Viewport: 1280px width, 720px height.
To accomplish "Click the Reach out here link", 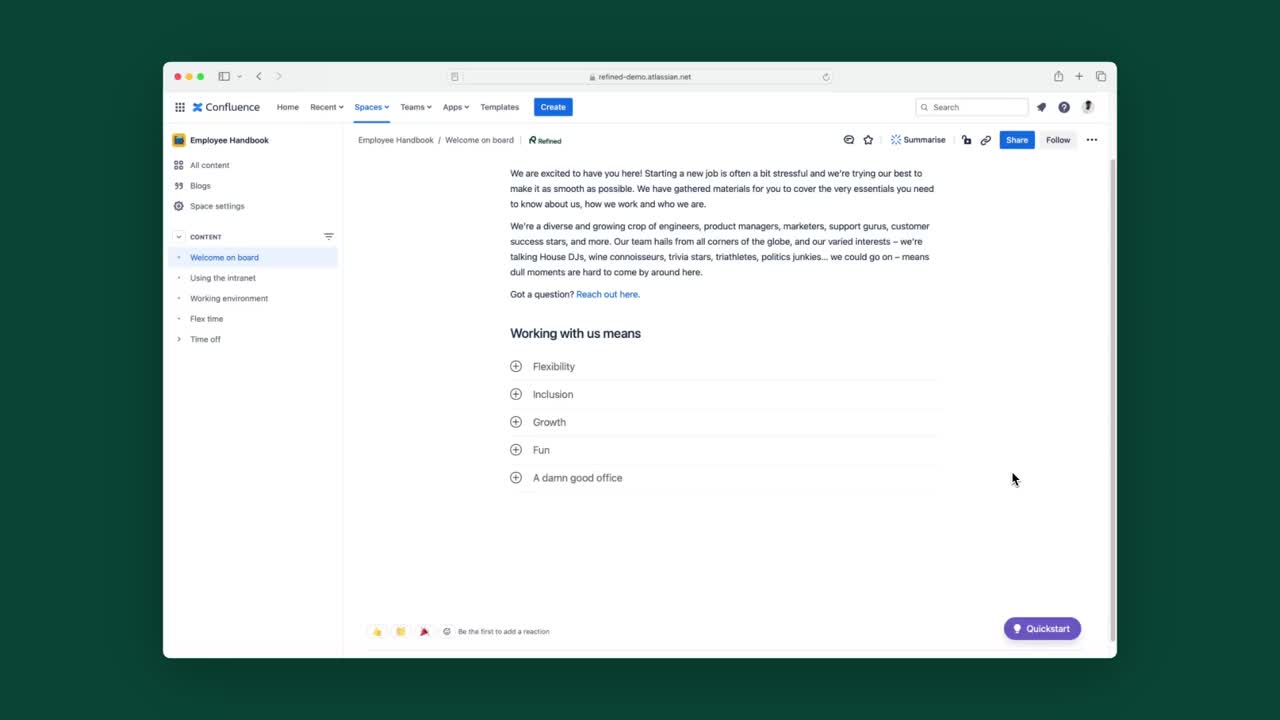I will coord(607,294).
